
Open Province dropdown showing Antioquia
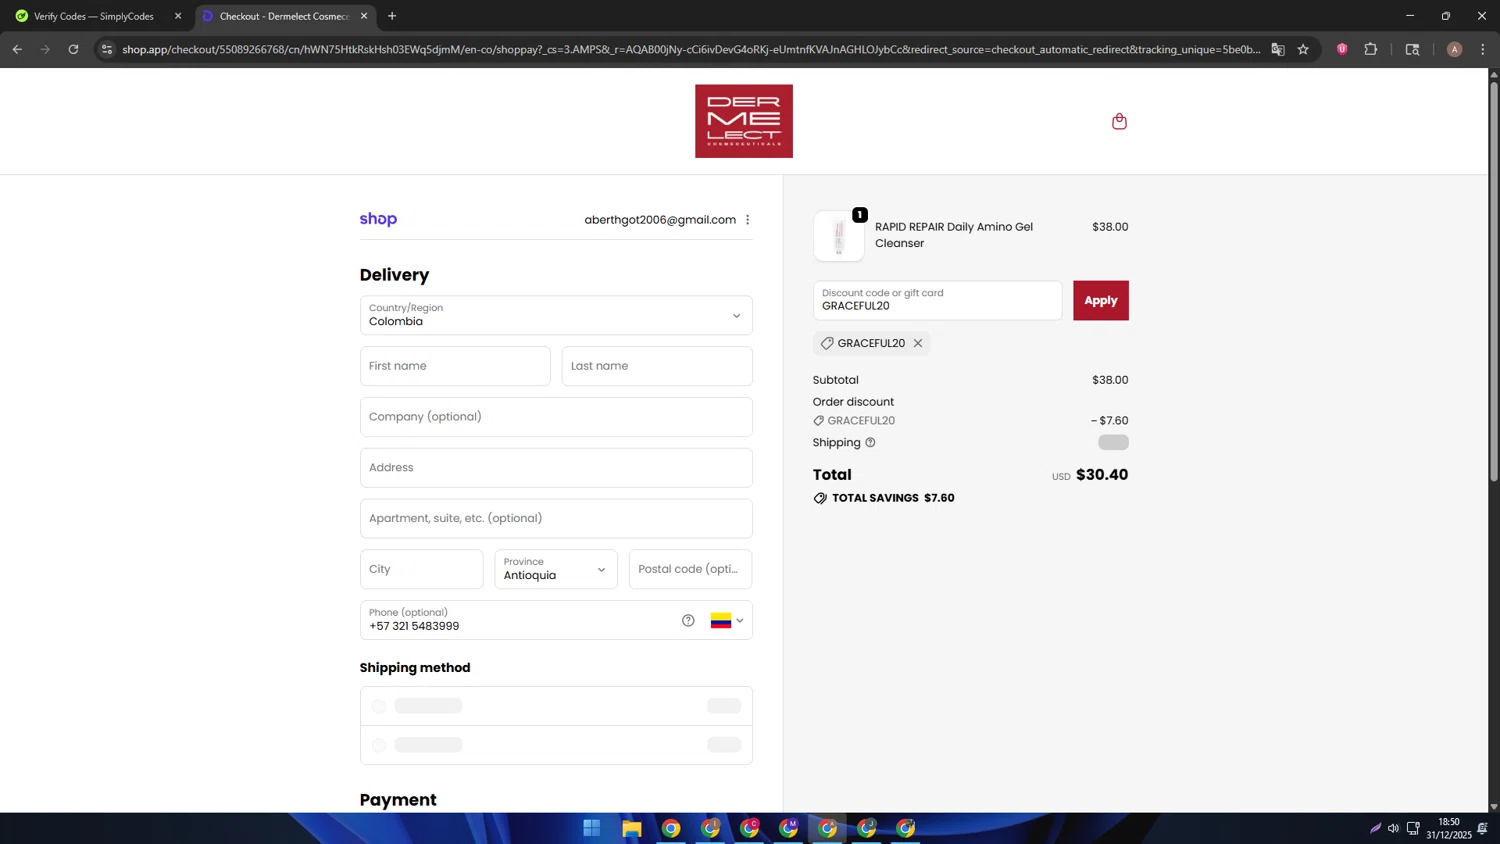pyautogui.click(x=556, y=569)
